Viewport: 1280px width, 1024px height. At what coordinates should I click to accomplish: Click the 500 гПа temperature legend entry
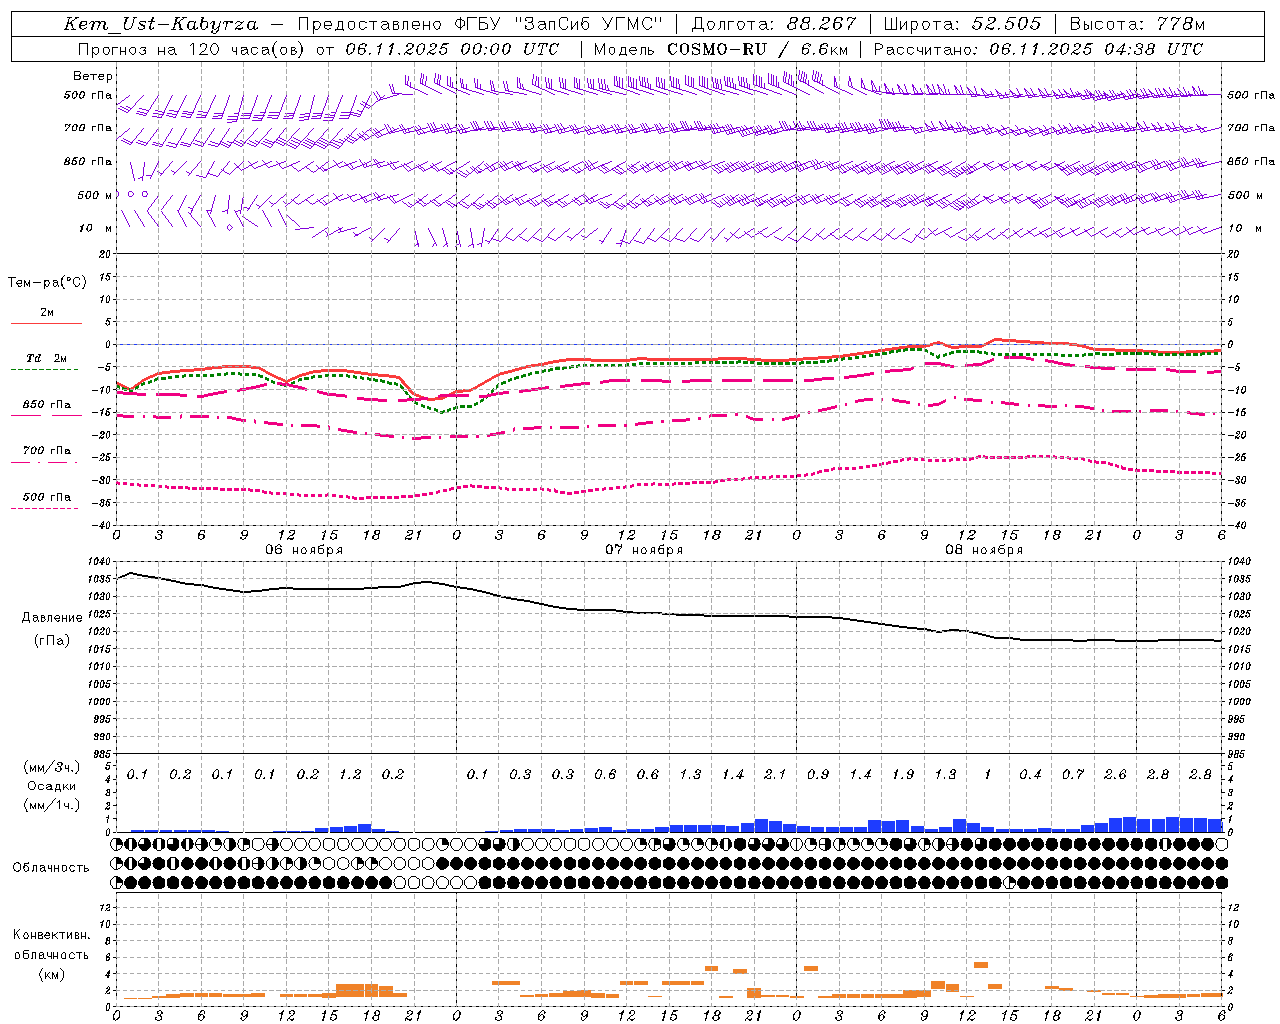pos(47,497)
